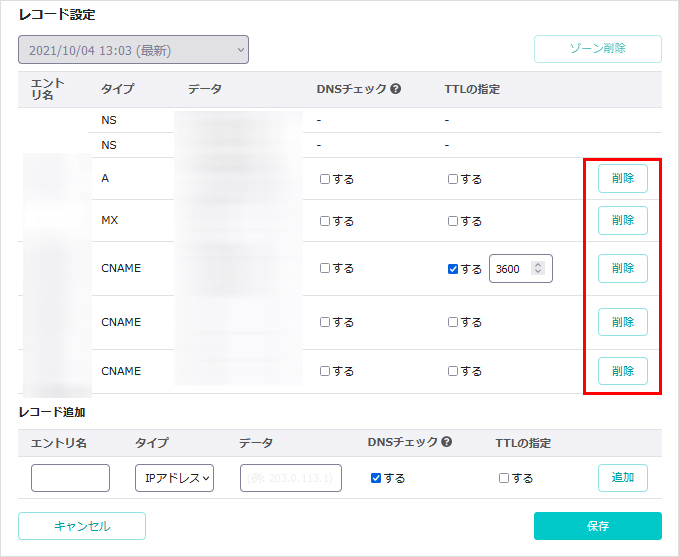The image size is (679, 557).
Task: Click the 追加 button to add record
Action: [622, 478]
